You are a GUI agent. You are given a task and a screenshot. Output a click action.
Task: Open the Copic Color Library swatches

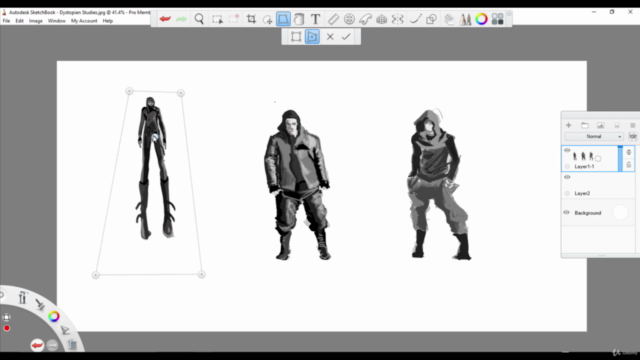[497, 19]
